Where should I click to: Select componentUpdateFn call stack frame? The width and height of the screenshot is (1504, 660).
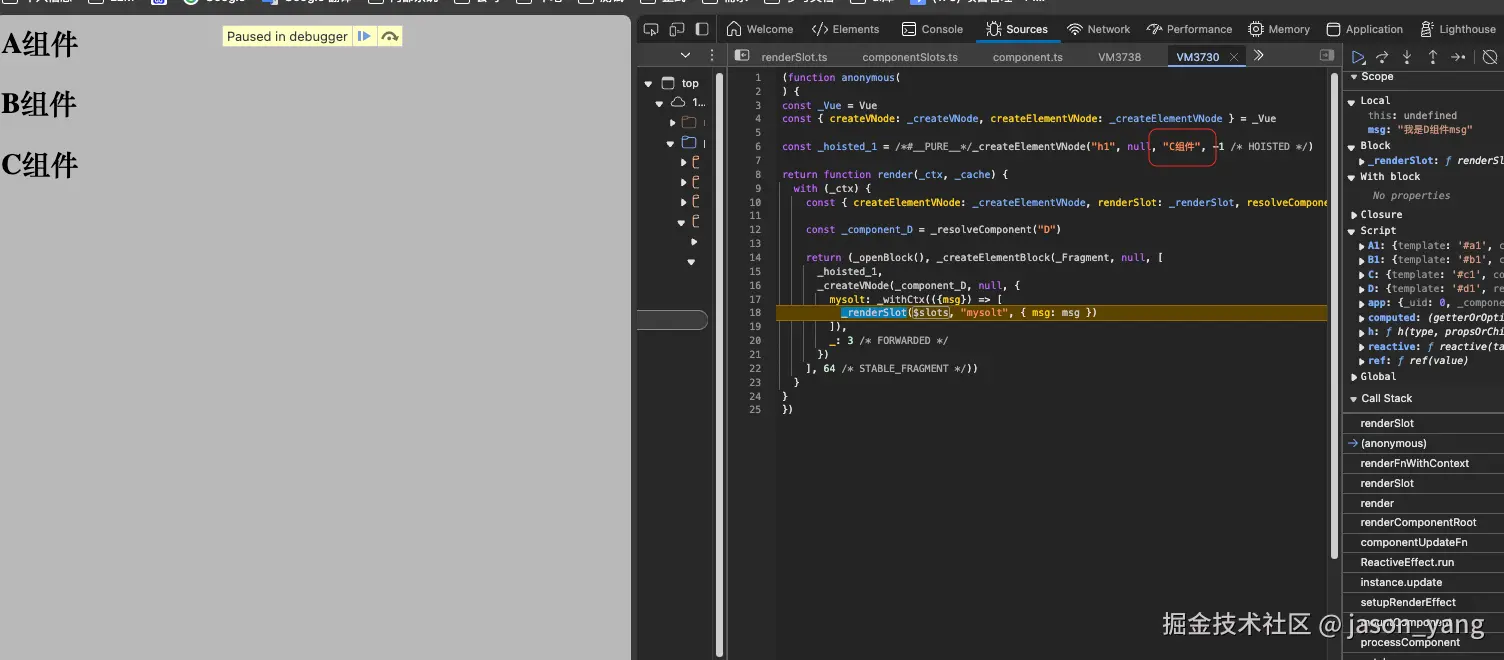[1413, 542]
